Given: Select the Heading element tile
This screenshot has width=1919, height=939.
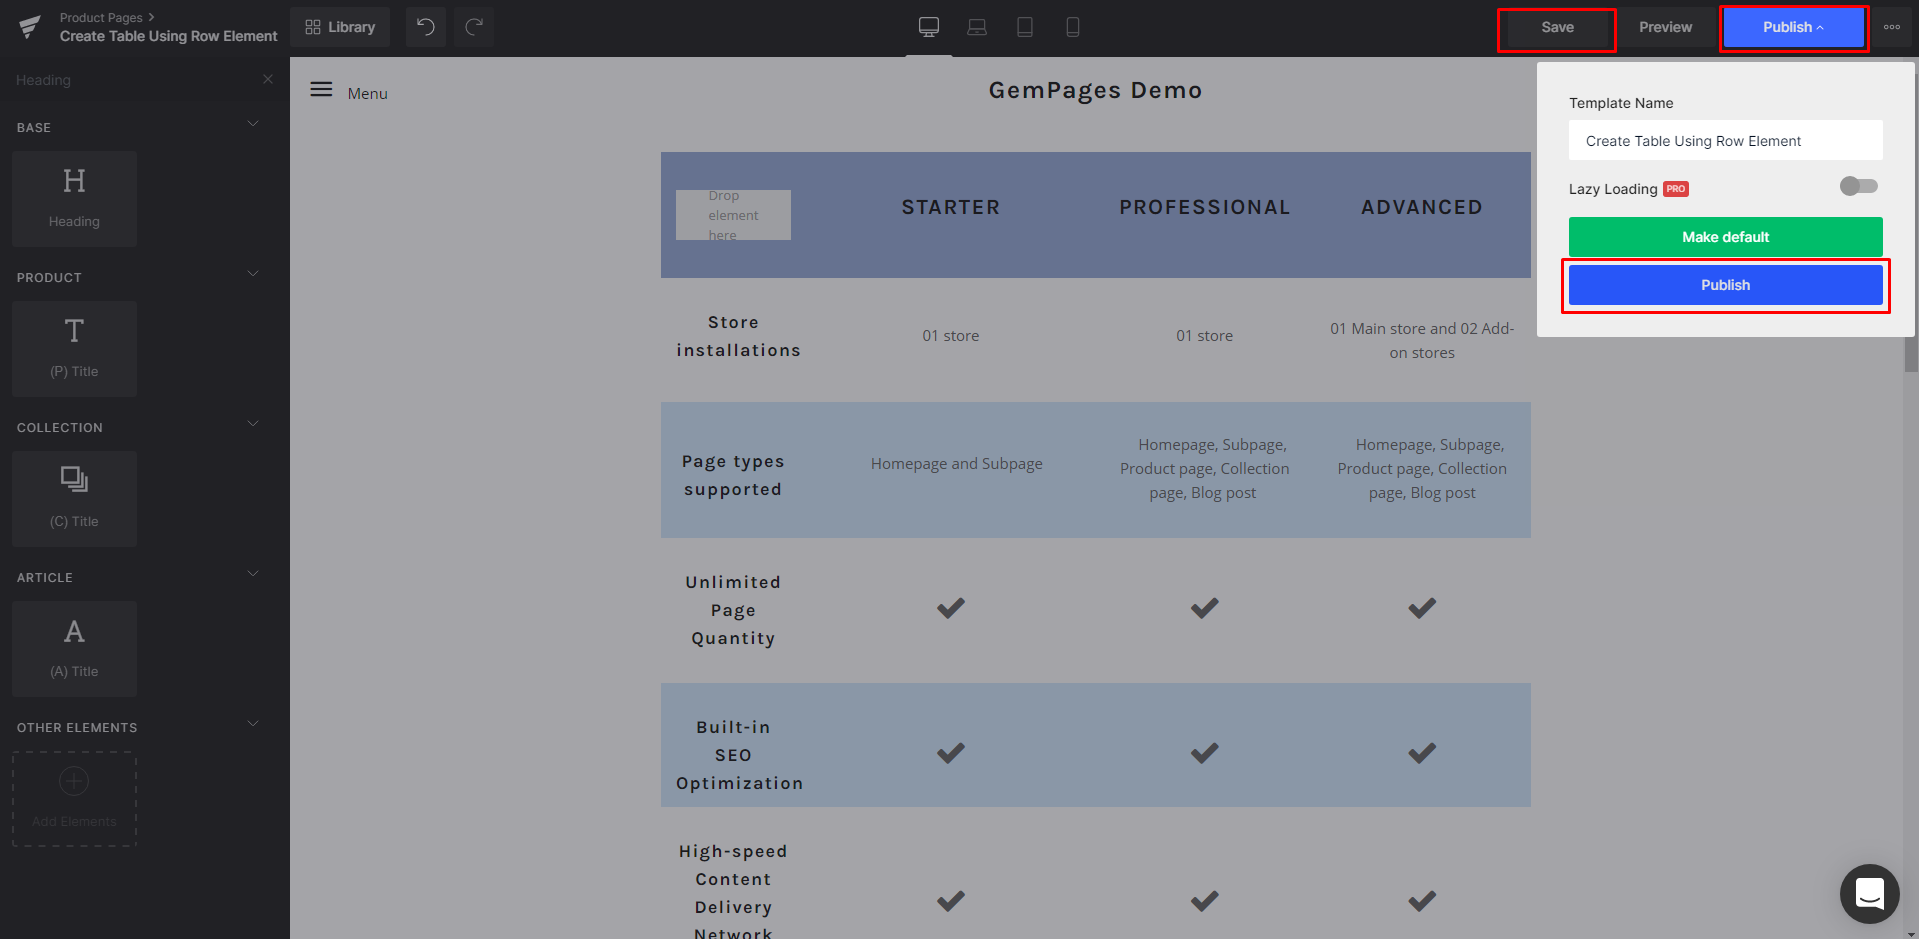Looking at the screenshot, I should pyautogui.click(x=74, y=198).
